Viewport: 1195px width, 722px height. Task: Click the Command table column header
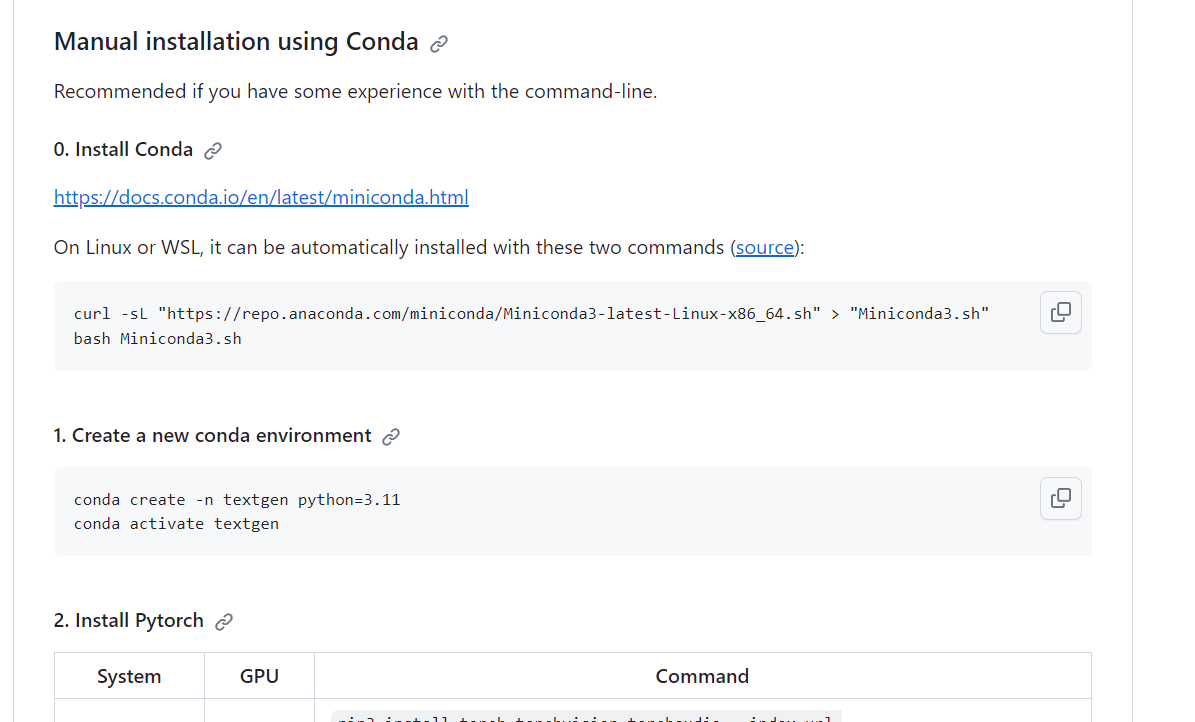702,676
